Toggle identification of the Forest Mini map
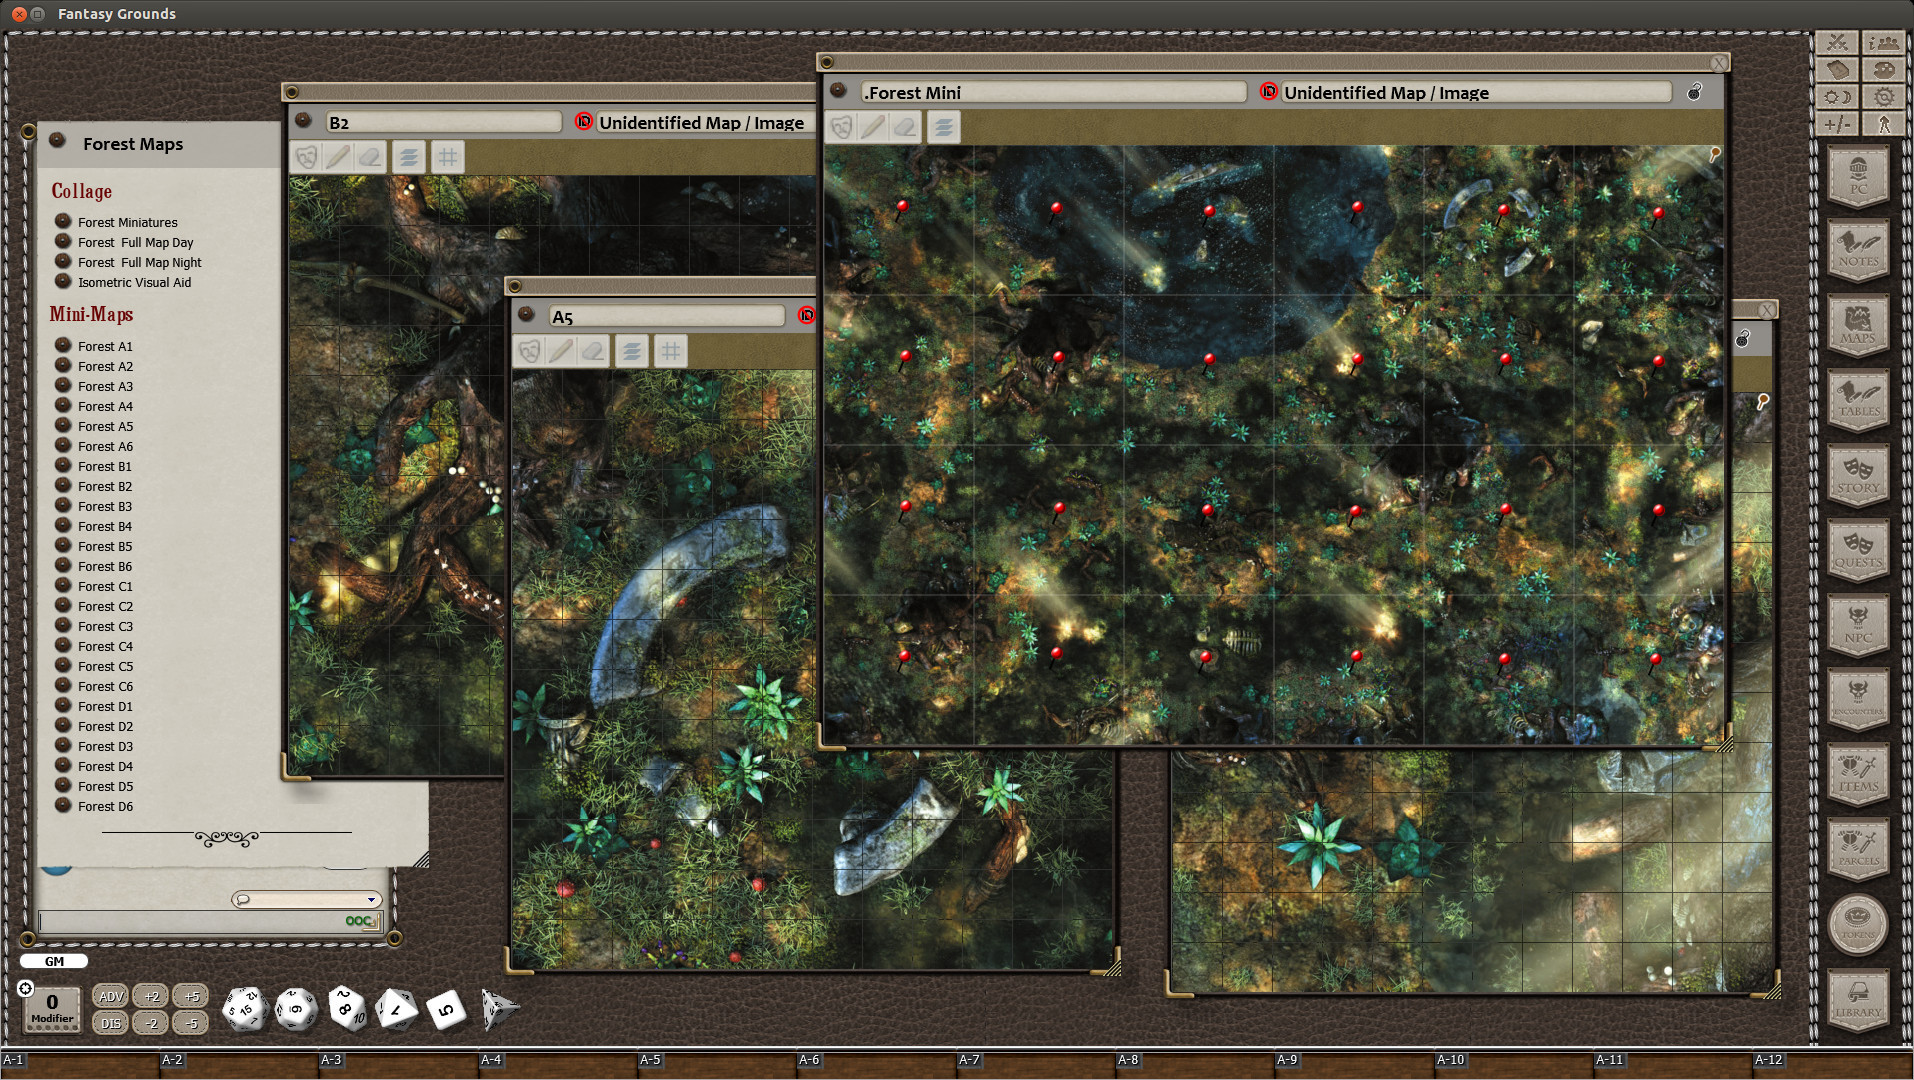Screen dimensions: 1914x1080 1268,92
